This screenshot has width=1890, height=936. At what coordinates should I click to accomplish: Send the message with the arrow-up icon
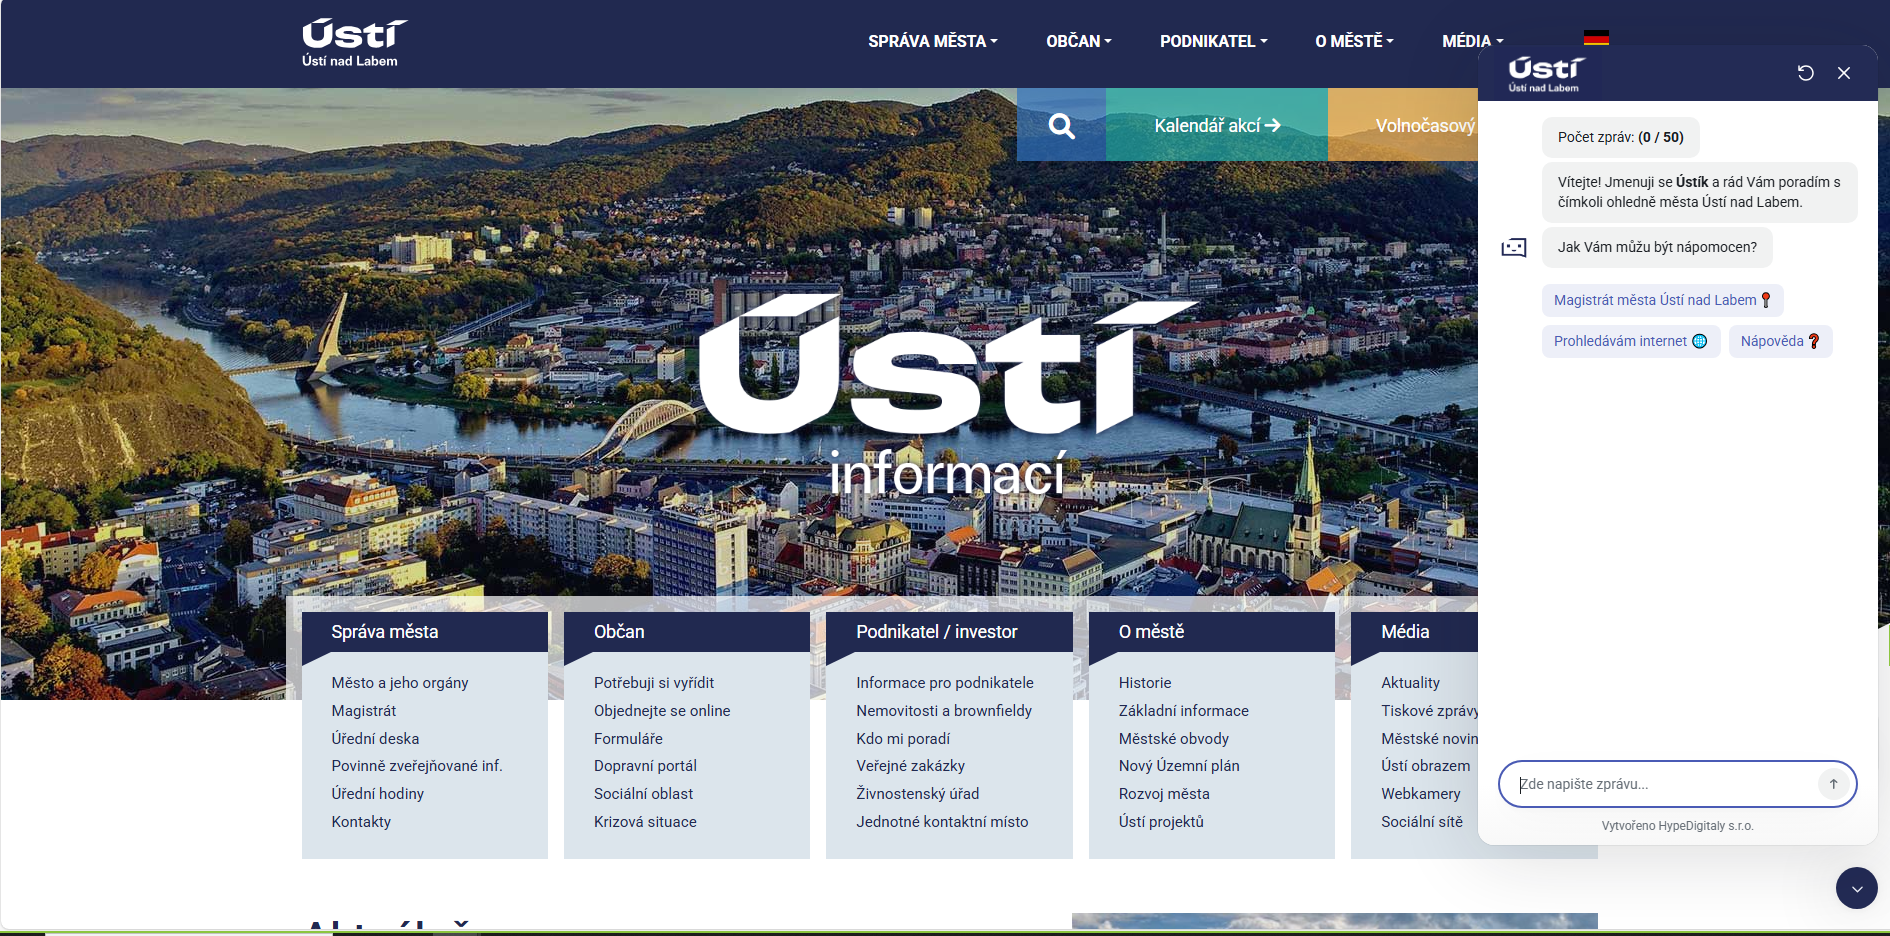[x=1833, y=784]
